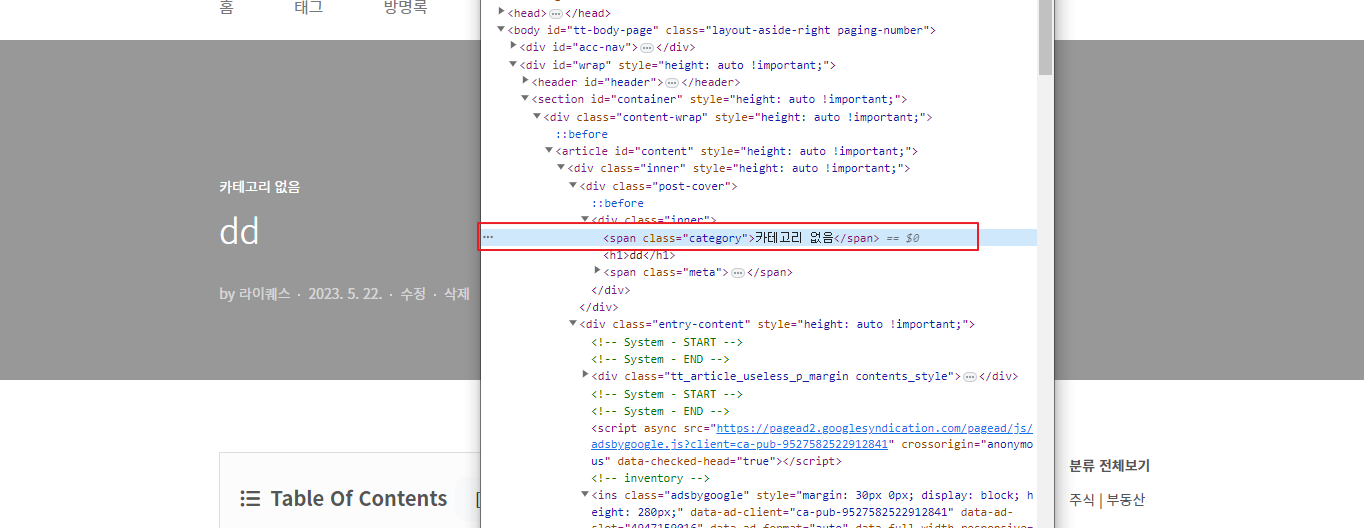Expand the header element node
Image resolution: width=1364 pixels, height=528 pixels.
coord(526,82)
